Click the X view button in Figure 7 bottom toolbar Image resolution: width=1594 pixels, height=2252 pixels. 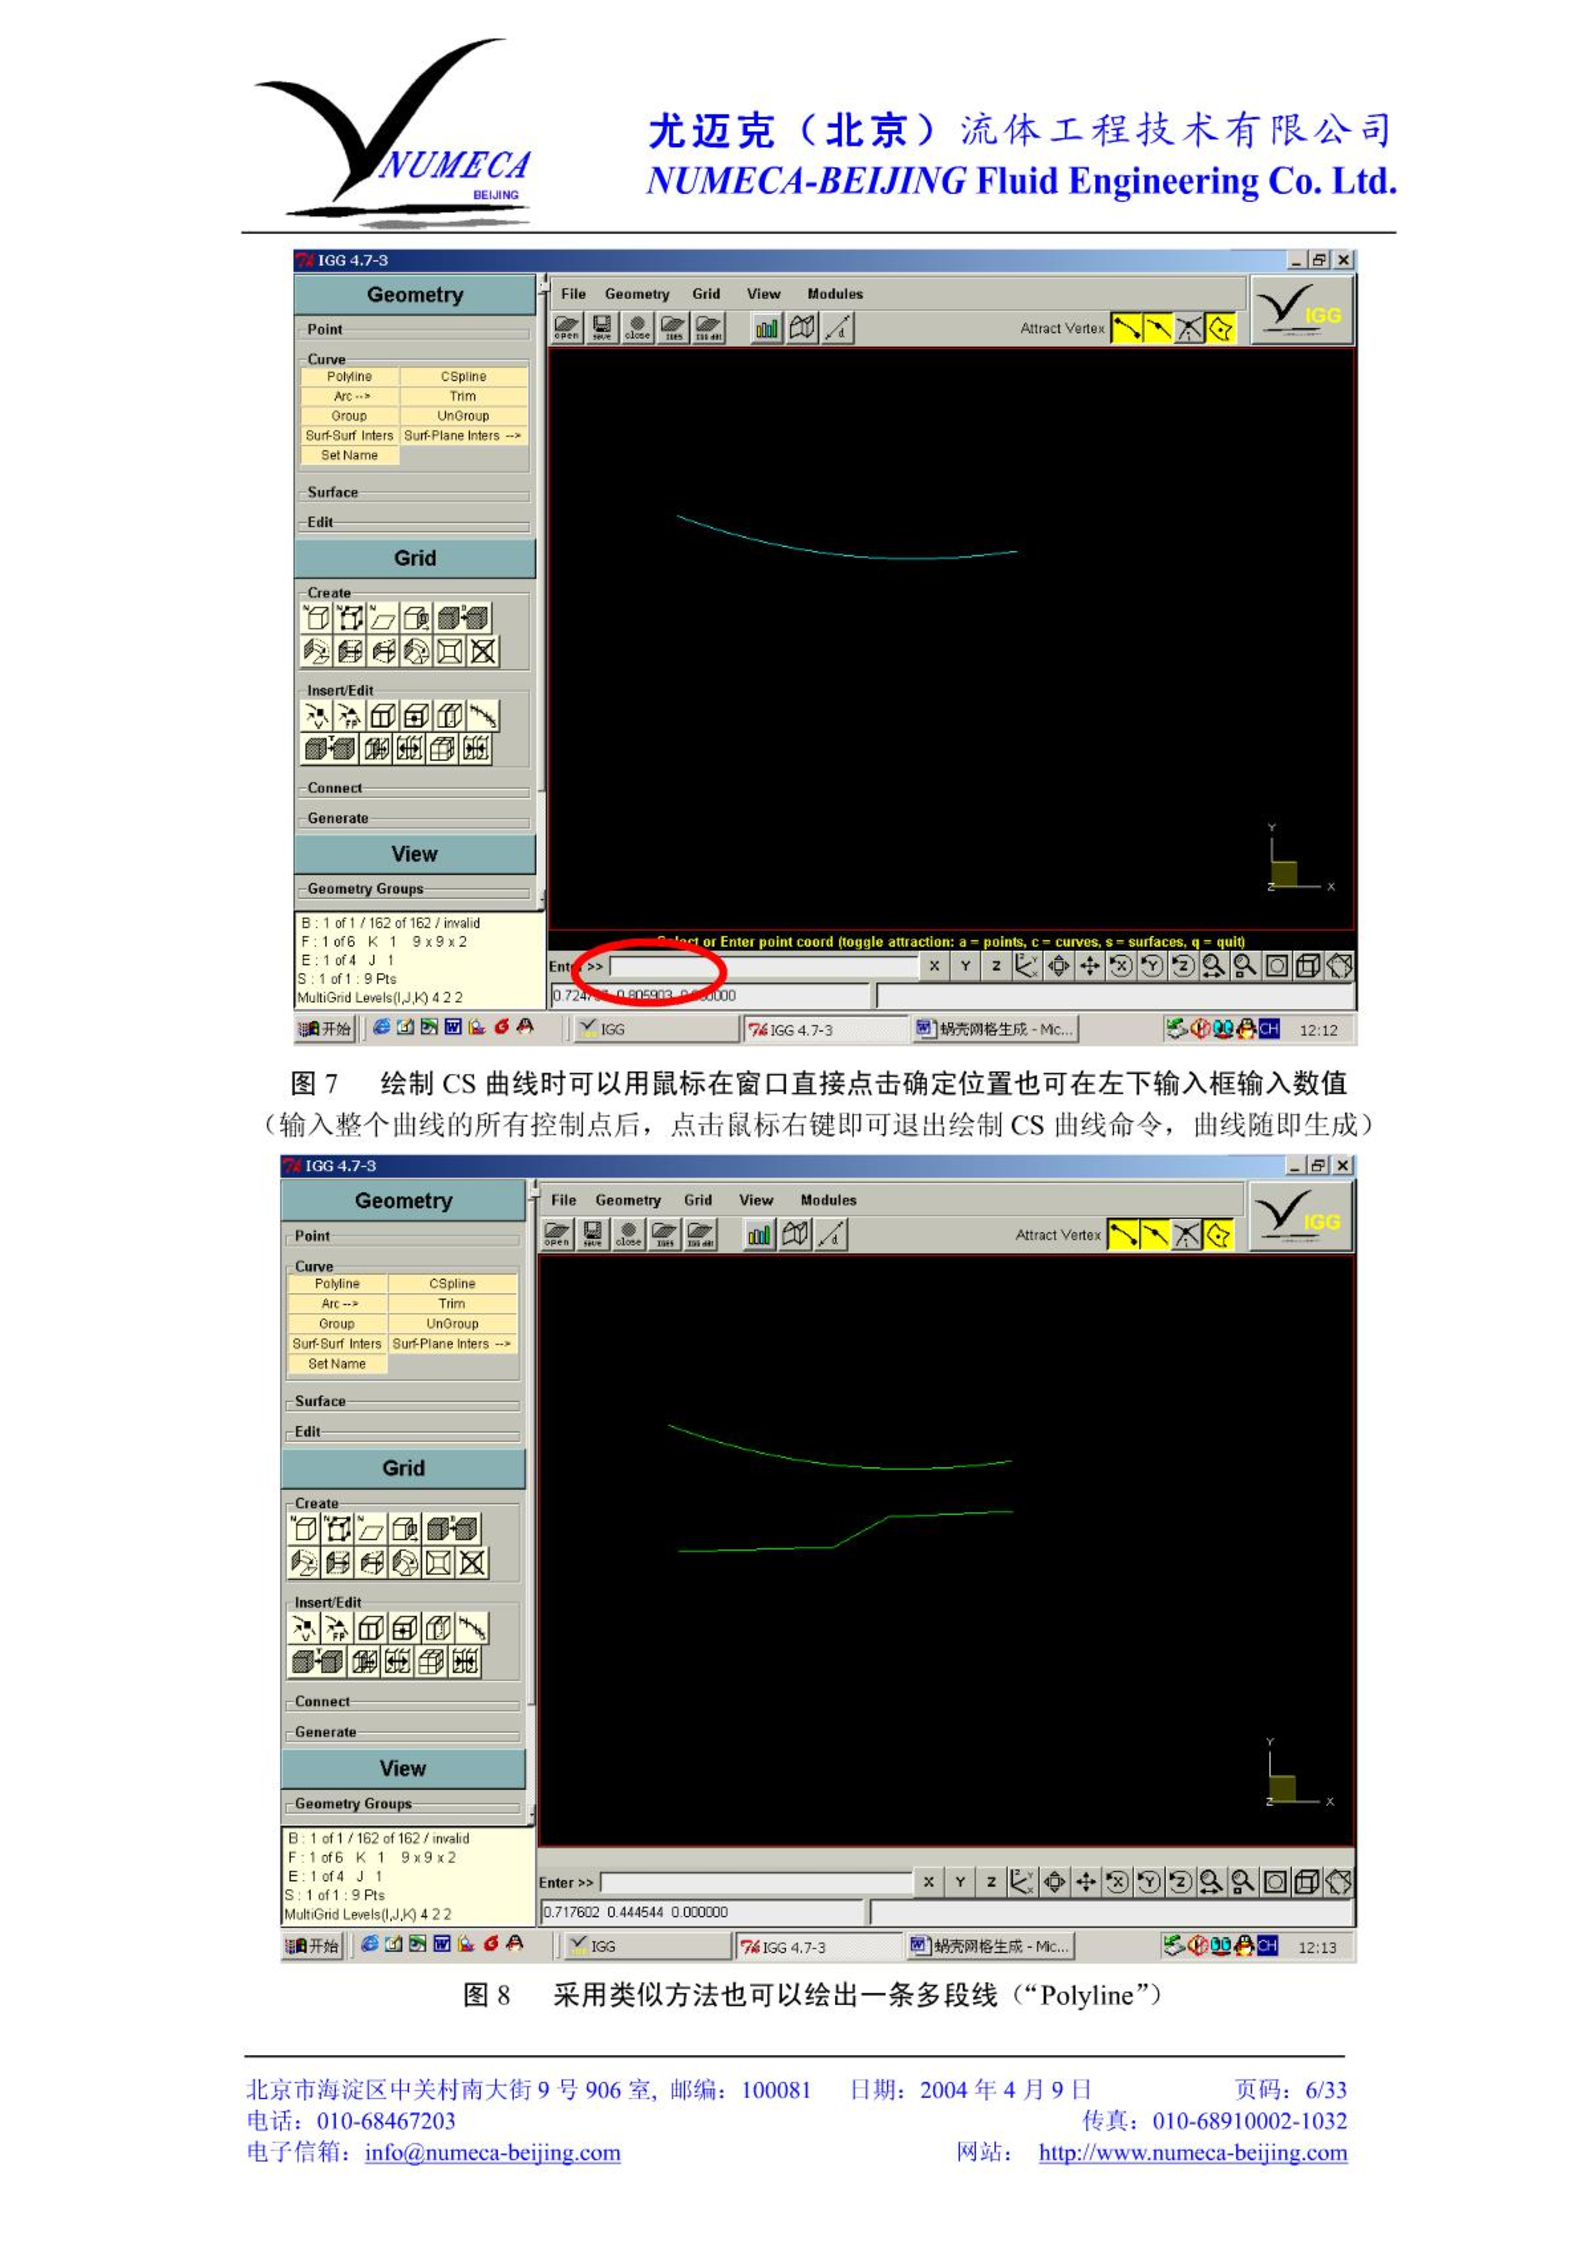(934, 966)
